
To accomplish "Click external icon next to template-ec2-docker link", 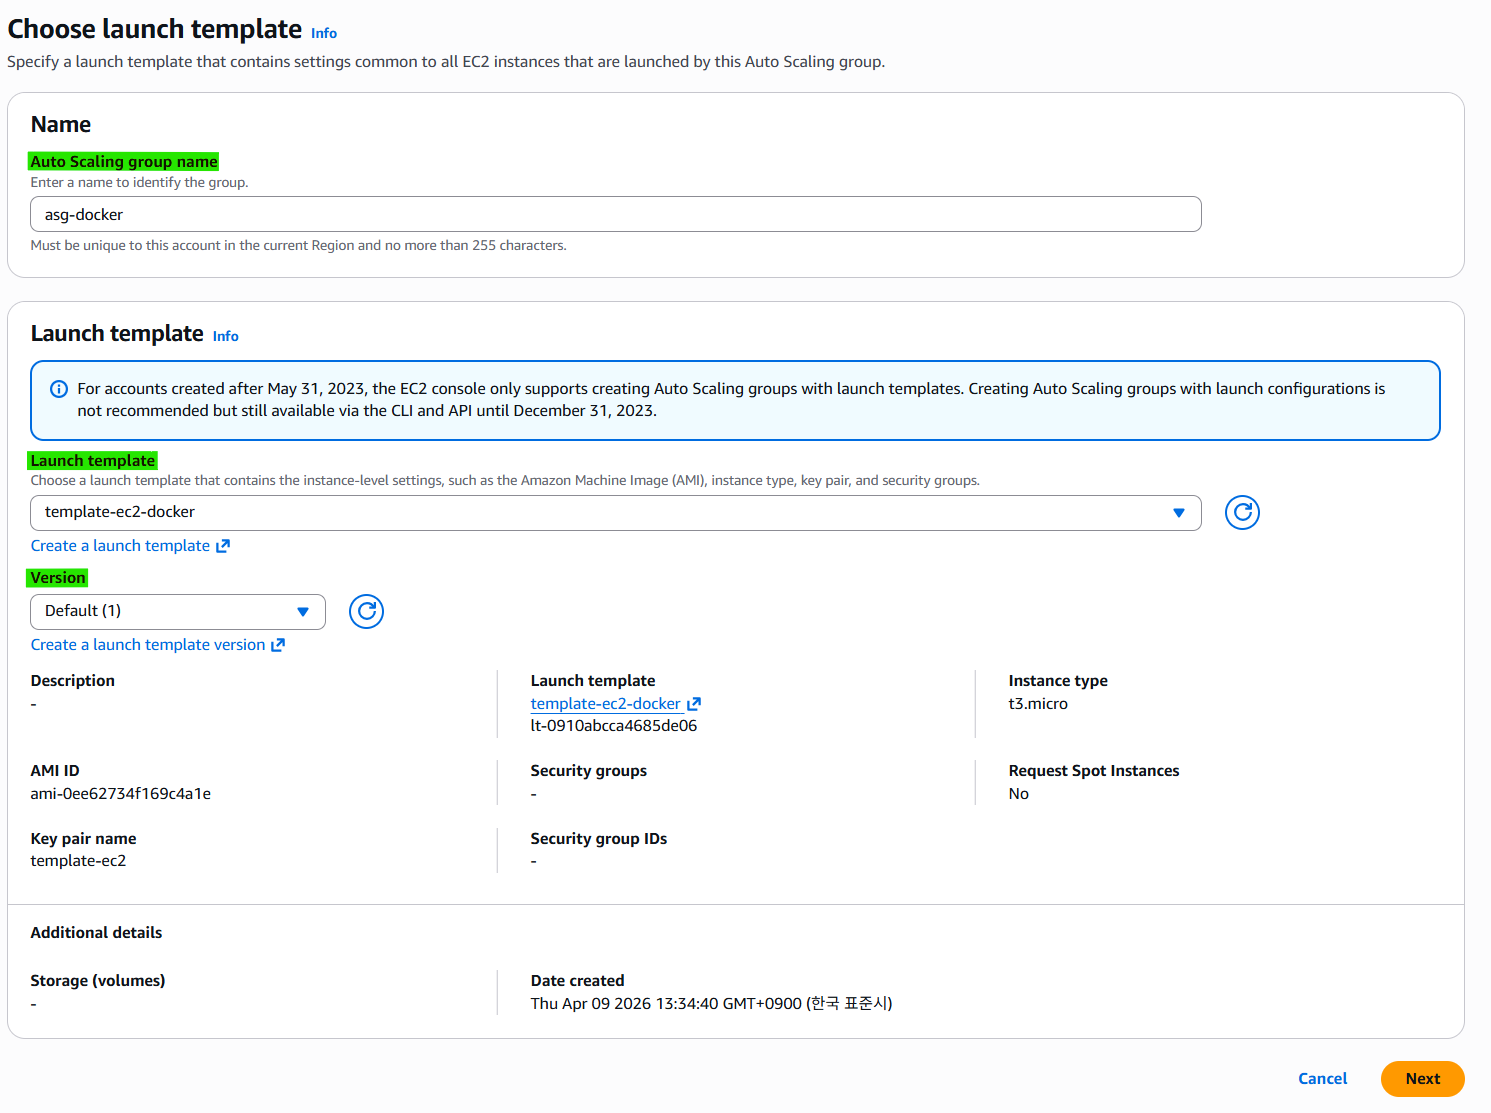I will 694,704.
